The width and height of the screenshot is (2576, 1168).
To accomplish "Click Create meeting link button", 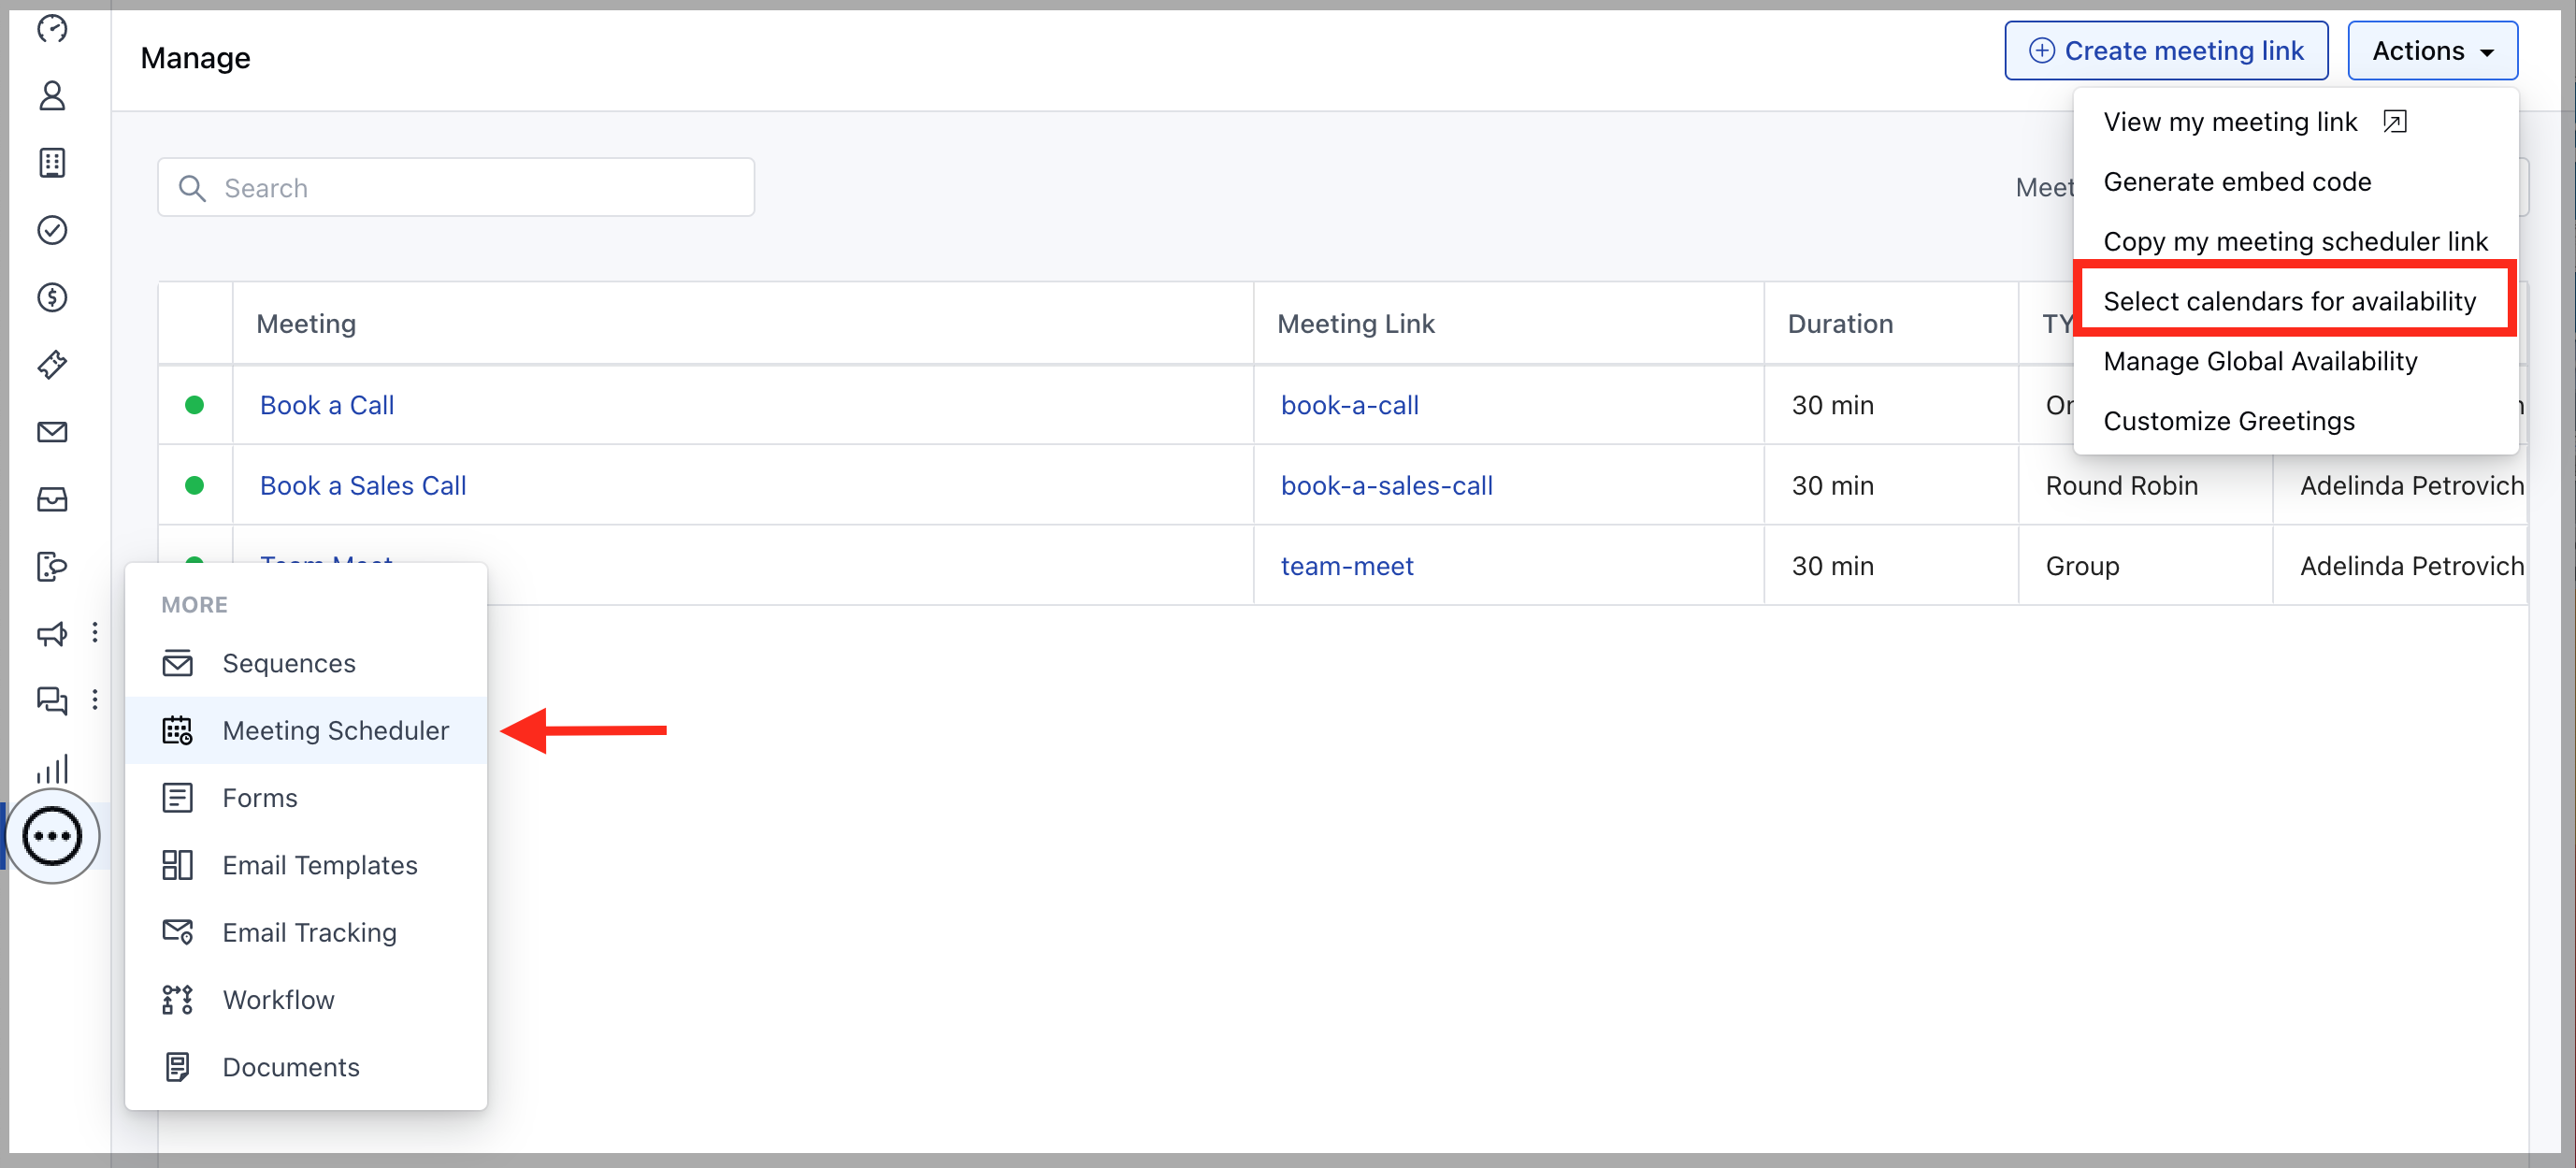I will click(x=2166, y=51).
